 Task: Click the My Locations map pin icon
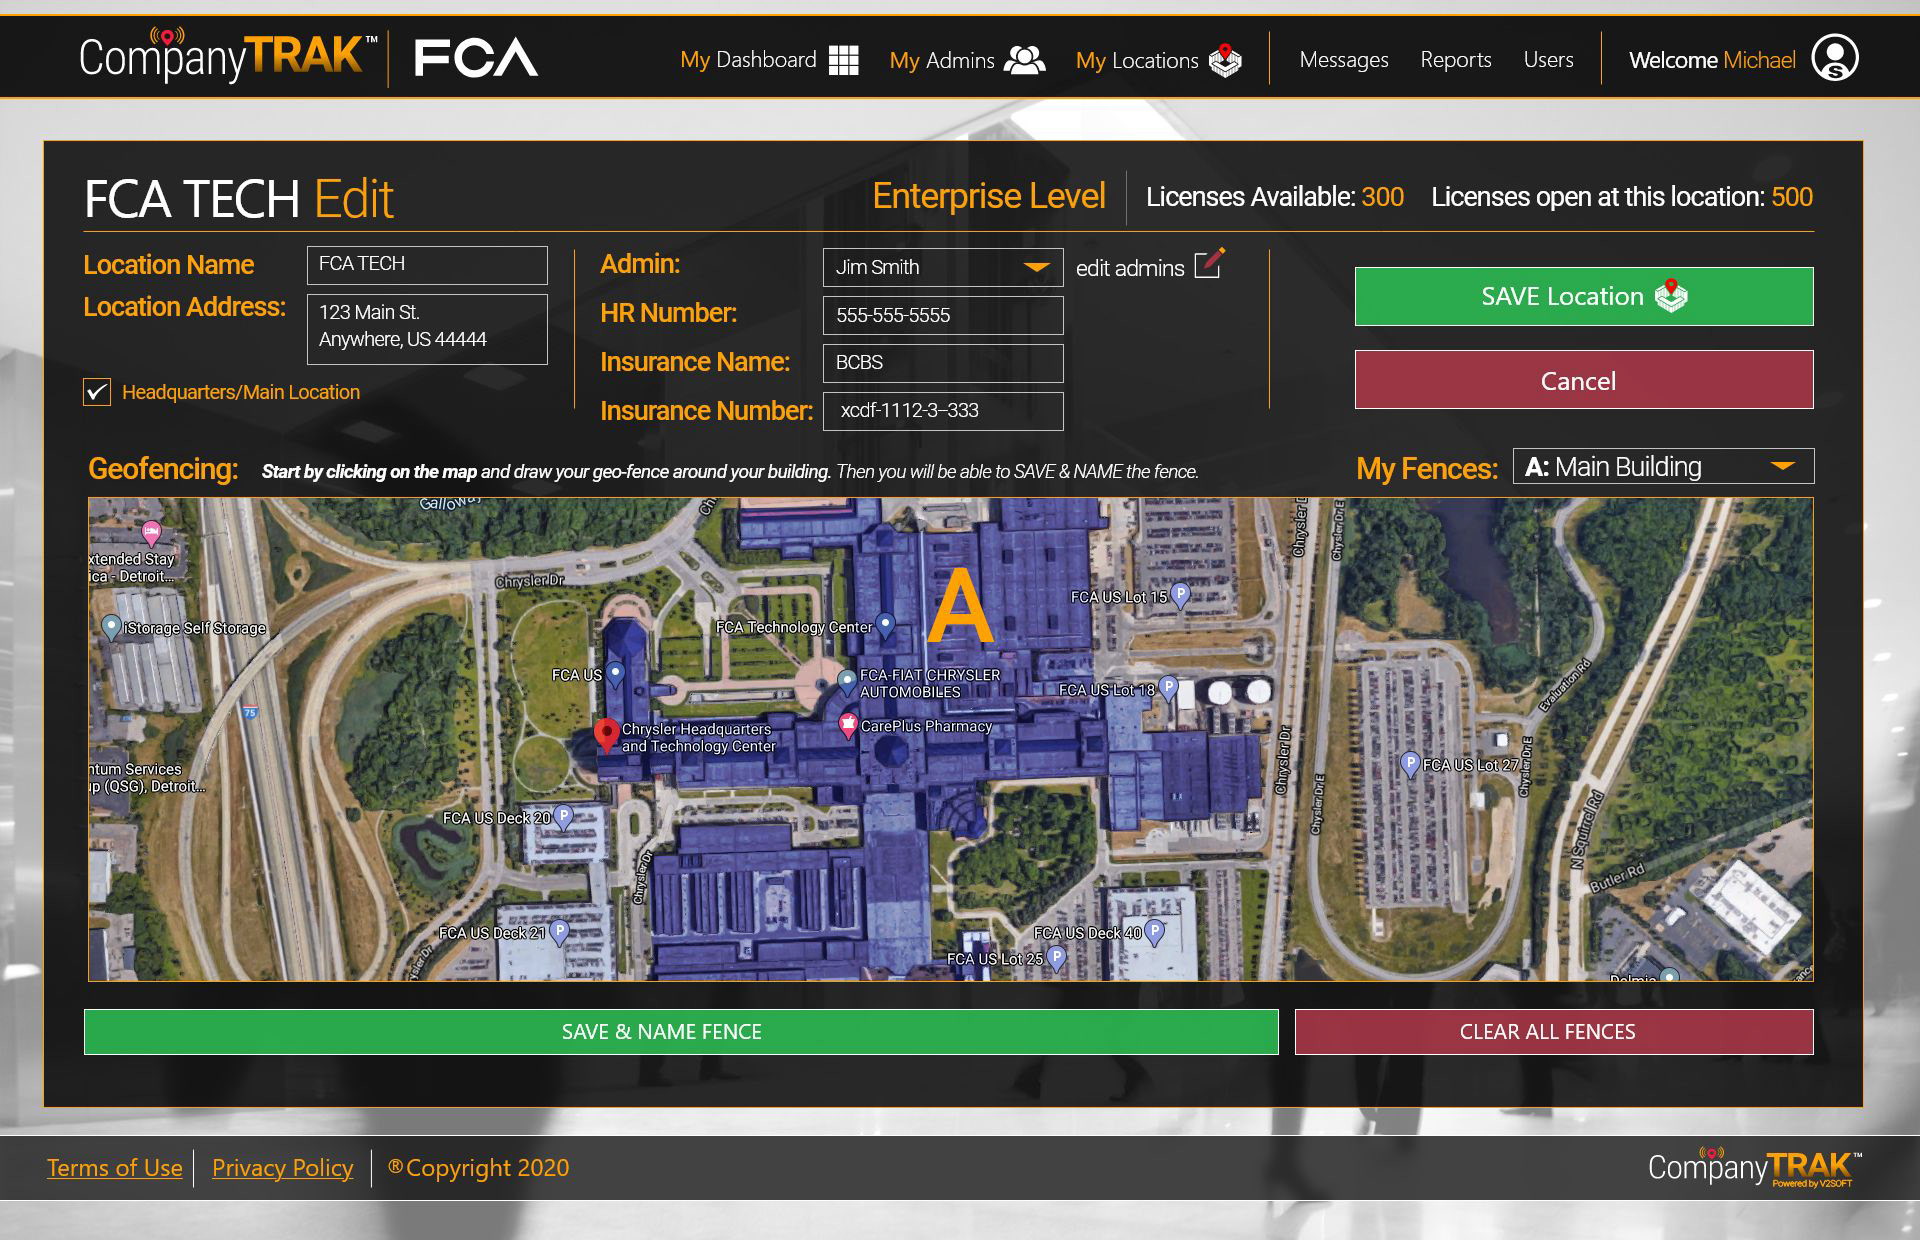(x=1225, y=60)
